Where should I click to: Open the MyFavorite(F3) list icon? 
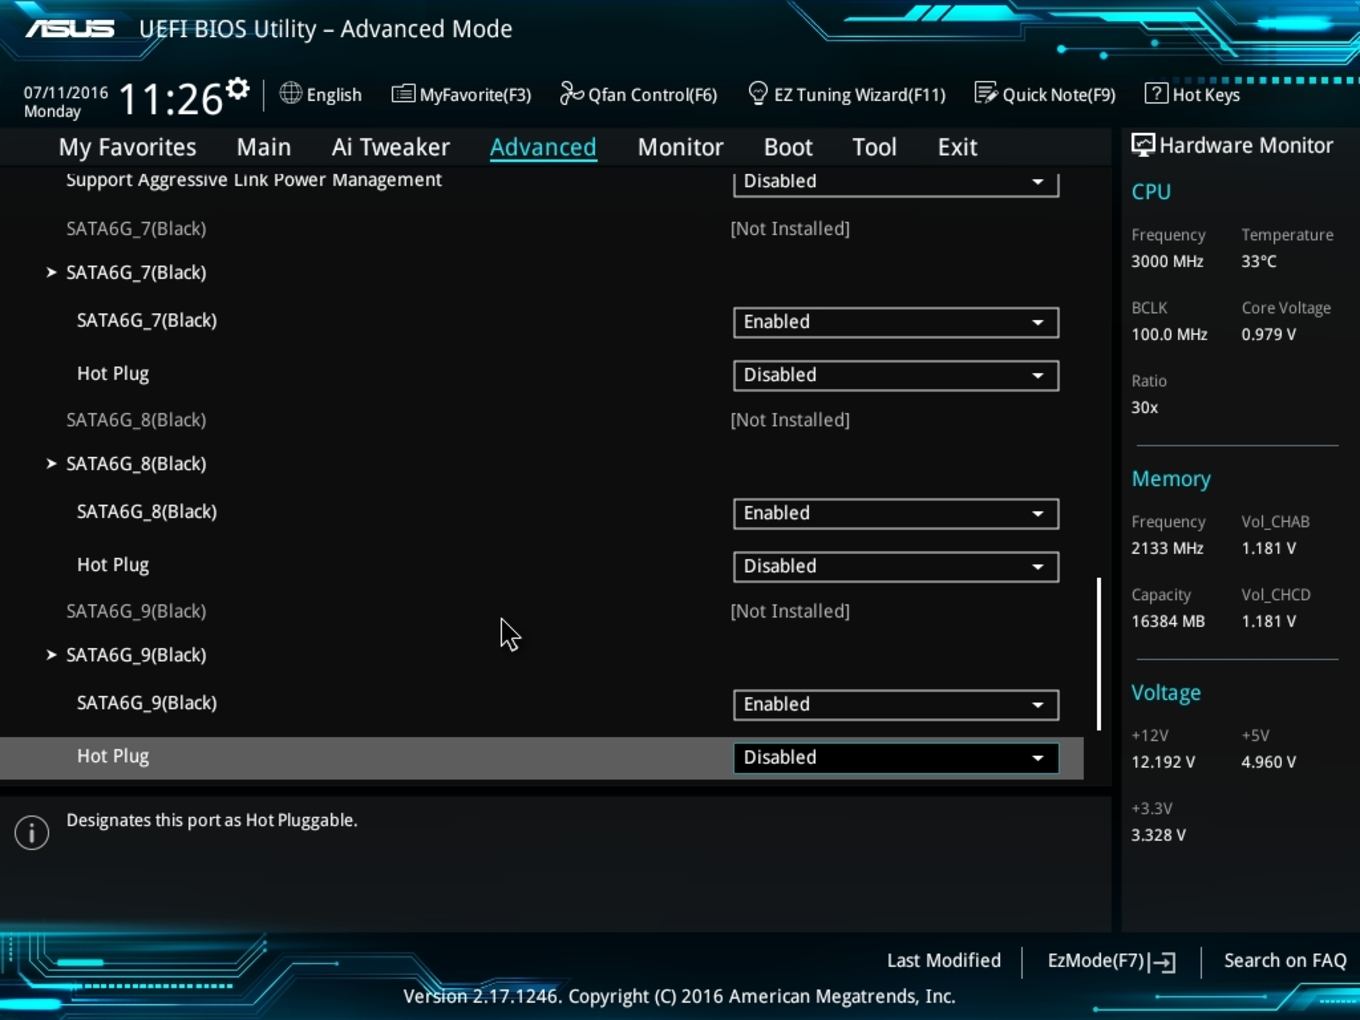403,94
